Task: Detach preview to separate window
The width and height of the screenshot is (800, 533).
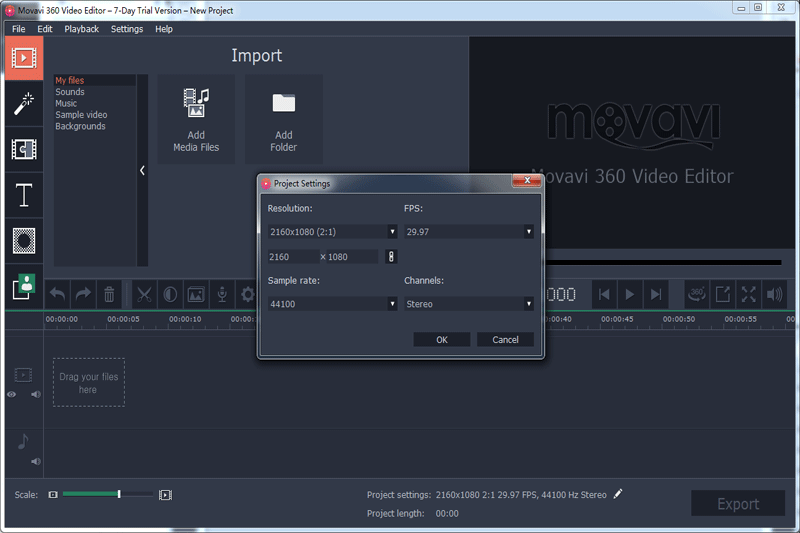Action: pyautogui.click(x=722, y=294)
